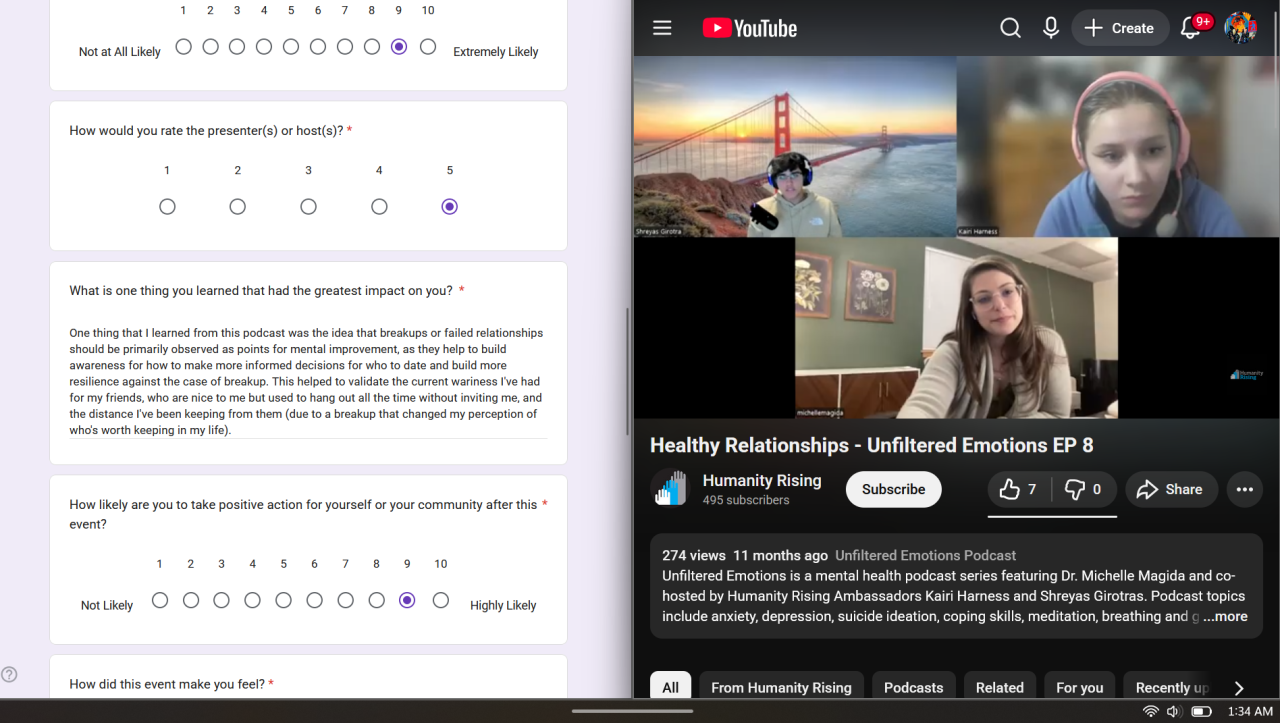Open Humanity Rising channel avatar
Image resolution: width=1280 pixels, height=723 pixels.
coord(670,489)
